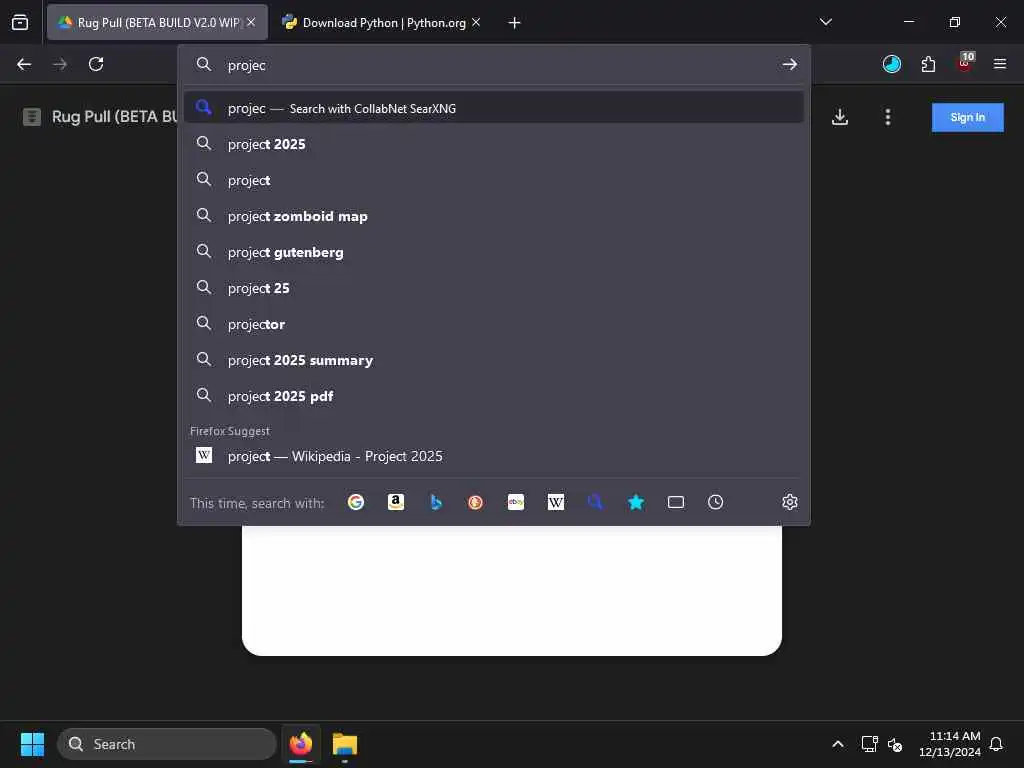Choose suggestion project 2025

click(x=494, y=144)
